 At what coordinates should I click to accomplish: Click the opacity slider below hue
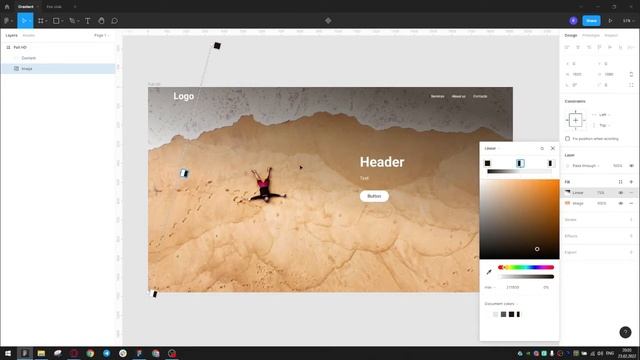[x=526, y=277]
